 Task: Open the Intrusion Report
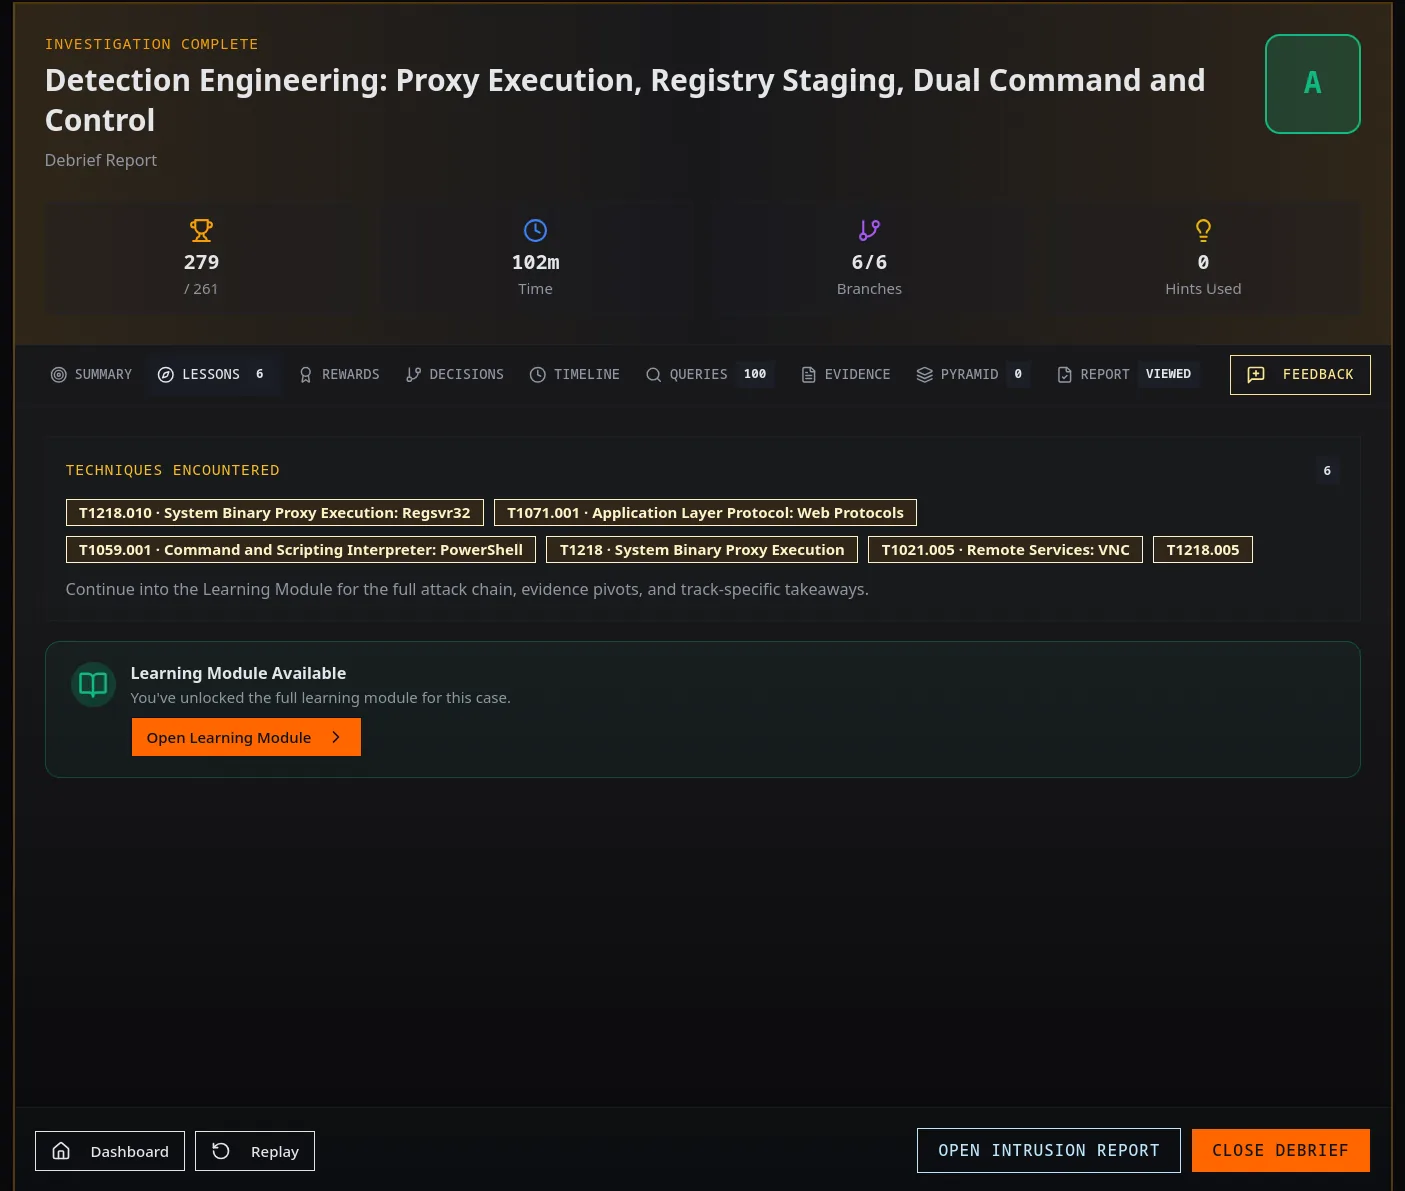[x=1049, y=1150]
